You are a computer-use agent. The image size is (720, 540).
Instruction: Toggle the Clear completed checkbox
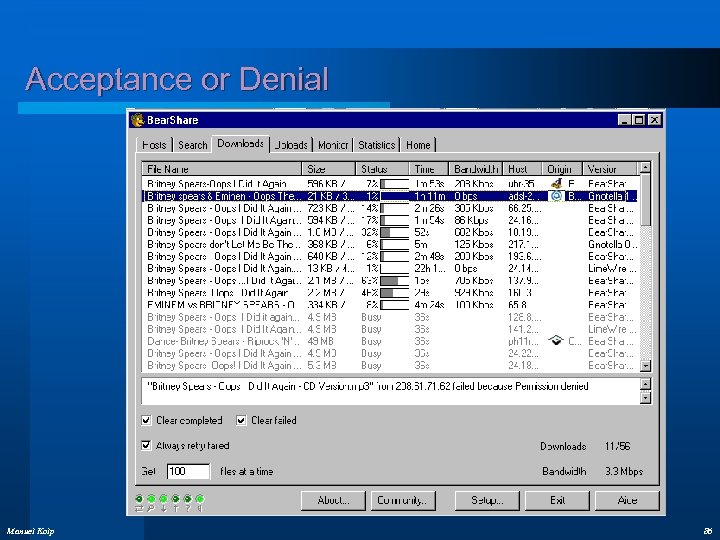(147, 421)
